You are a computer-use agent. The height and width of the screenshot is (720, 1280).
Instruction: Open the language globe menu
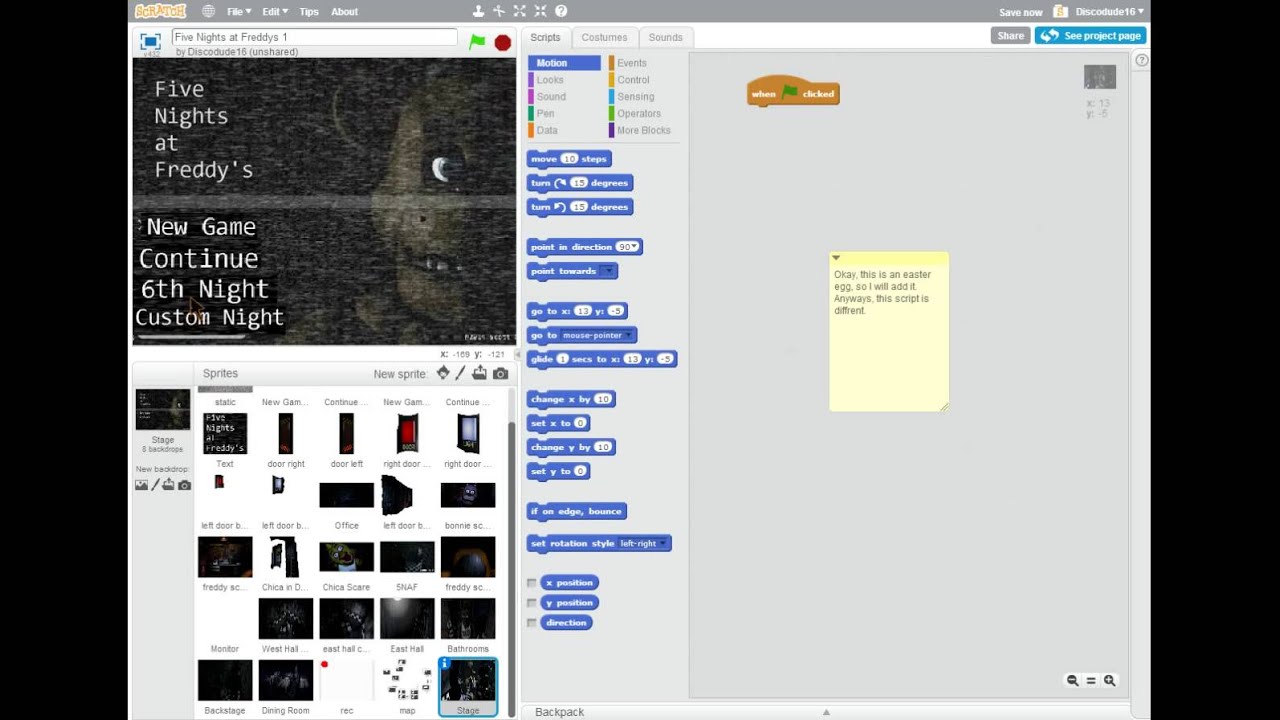click(208, 11)
